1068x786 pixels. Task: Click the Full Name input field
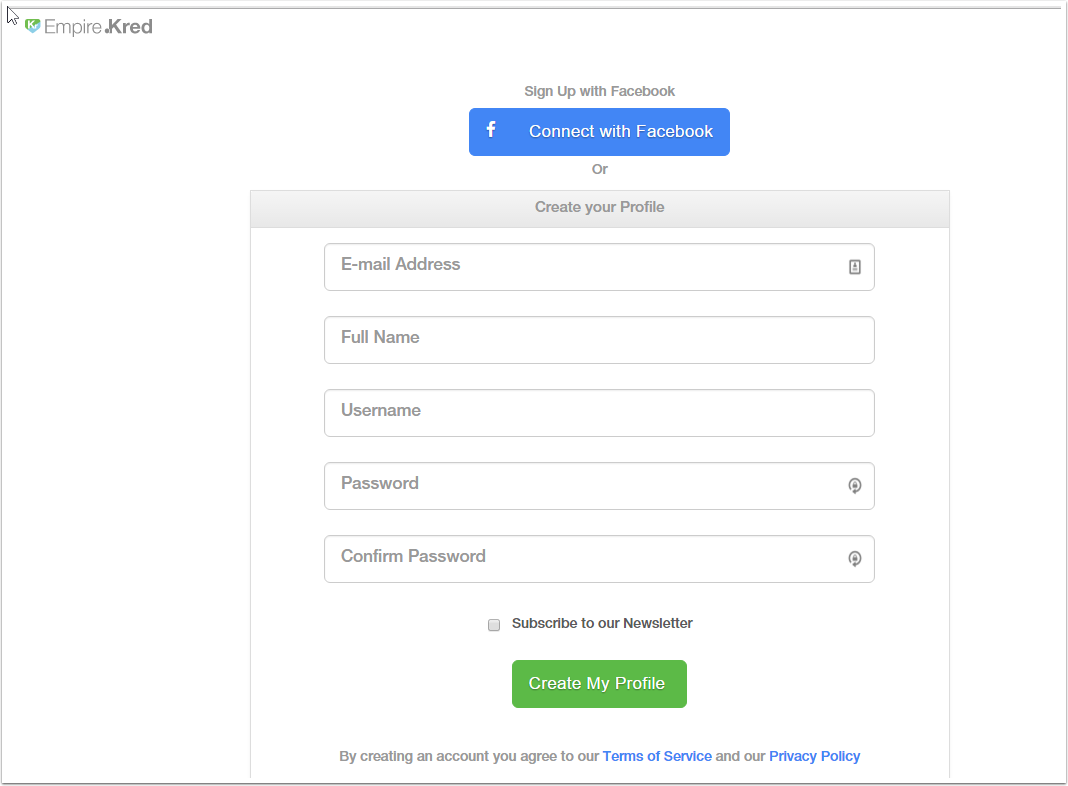pos(599,340)
